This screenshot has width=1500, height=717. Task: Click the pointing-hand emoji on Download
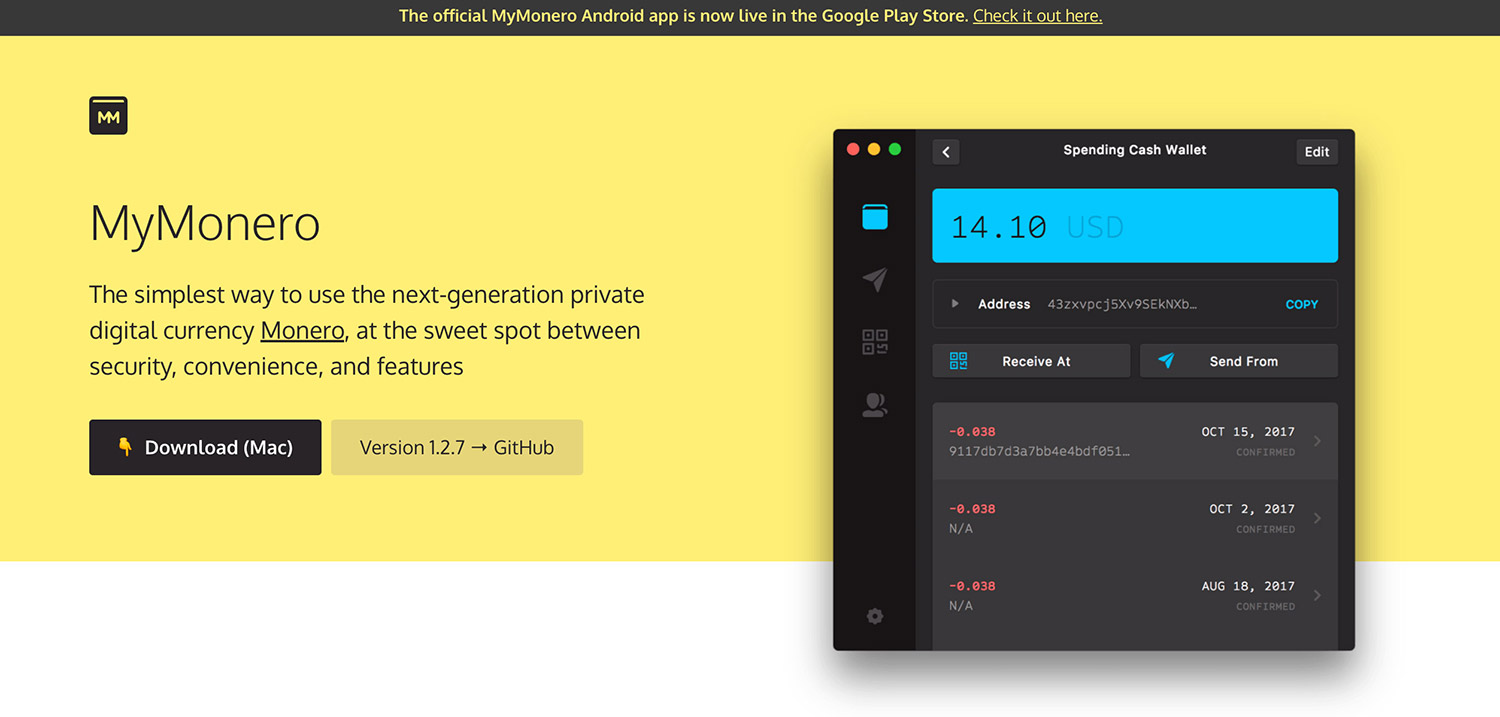[x=125, y=447]
